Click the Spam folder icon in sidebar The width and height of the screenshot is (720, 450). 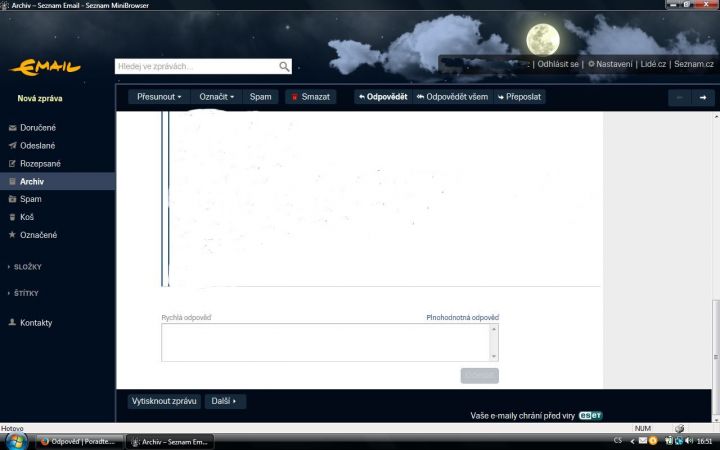pyautogui.click(x=12, y=199)
